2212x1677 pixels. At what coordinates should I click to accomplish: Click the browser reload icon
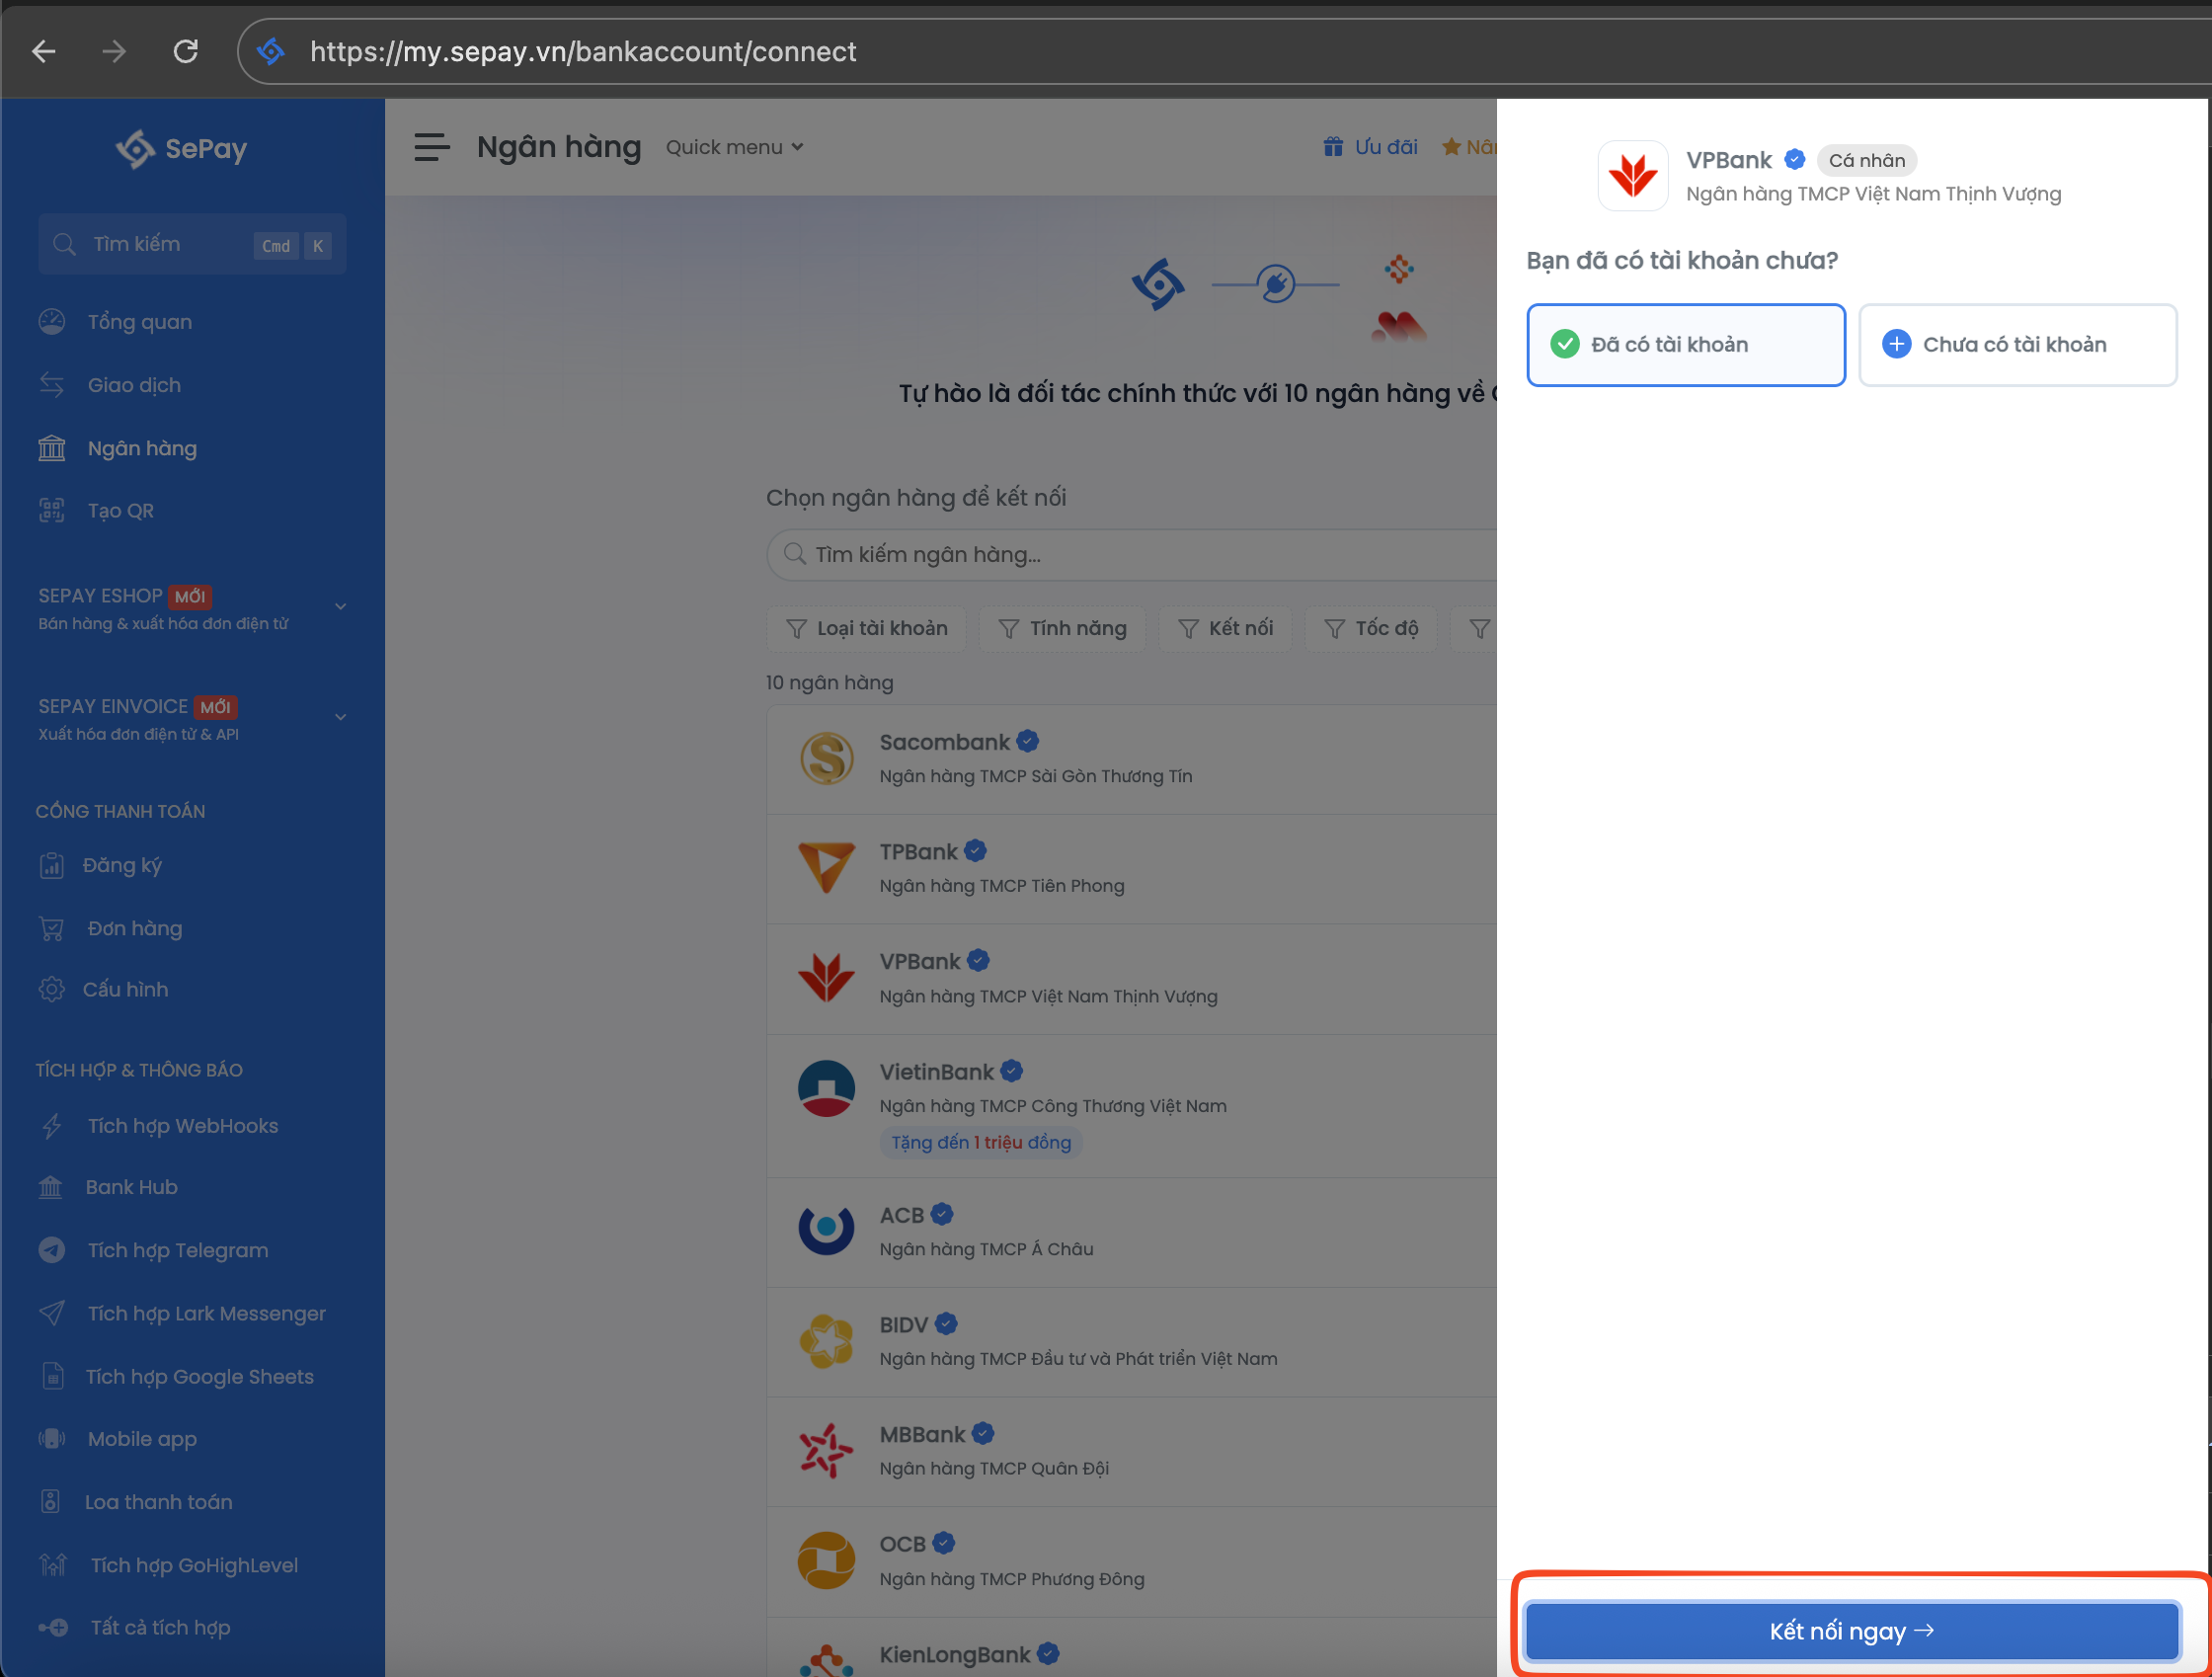coord(186,51)
